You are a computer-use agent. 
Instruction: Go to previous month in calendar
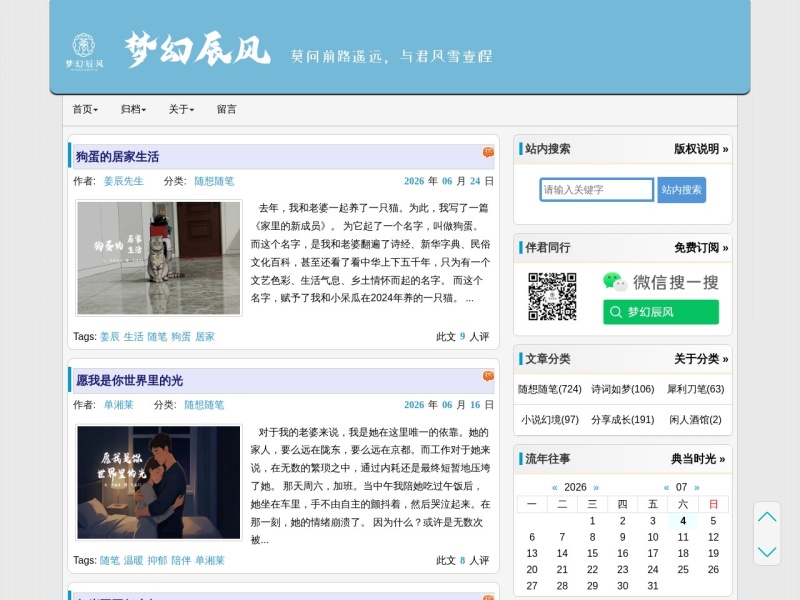[x=666, y=487]
